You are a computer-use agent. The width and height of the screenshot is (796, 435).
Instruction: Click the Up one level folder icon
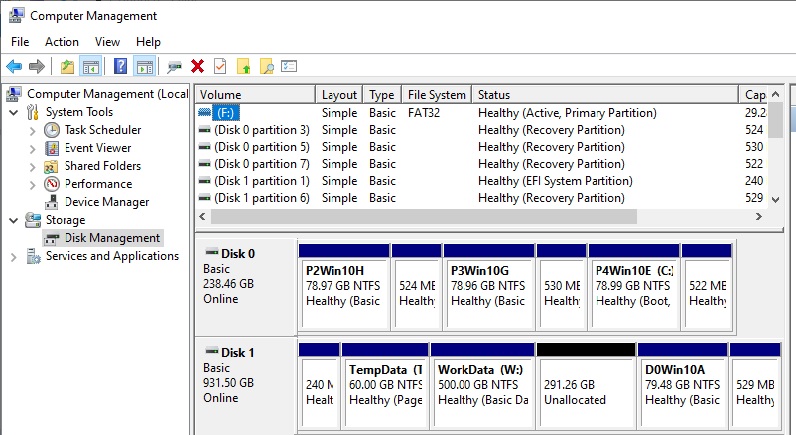click(x=67, y=66)
